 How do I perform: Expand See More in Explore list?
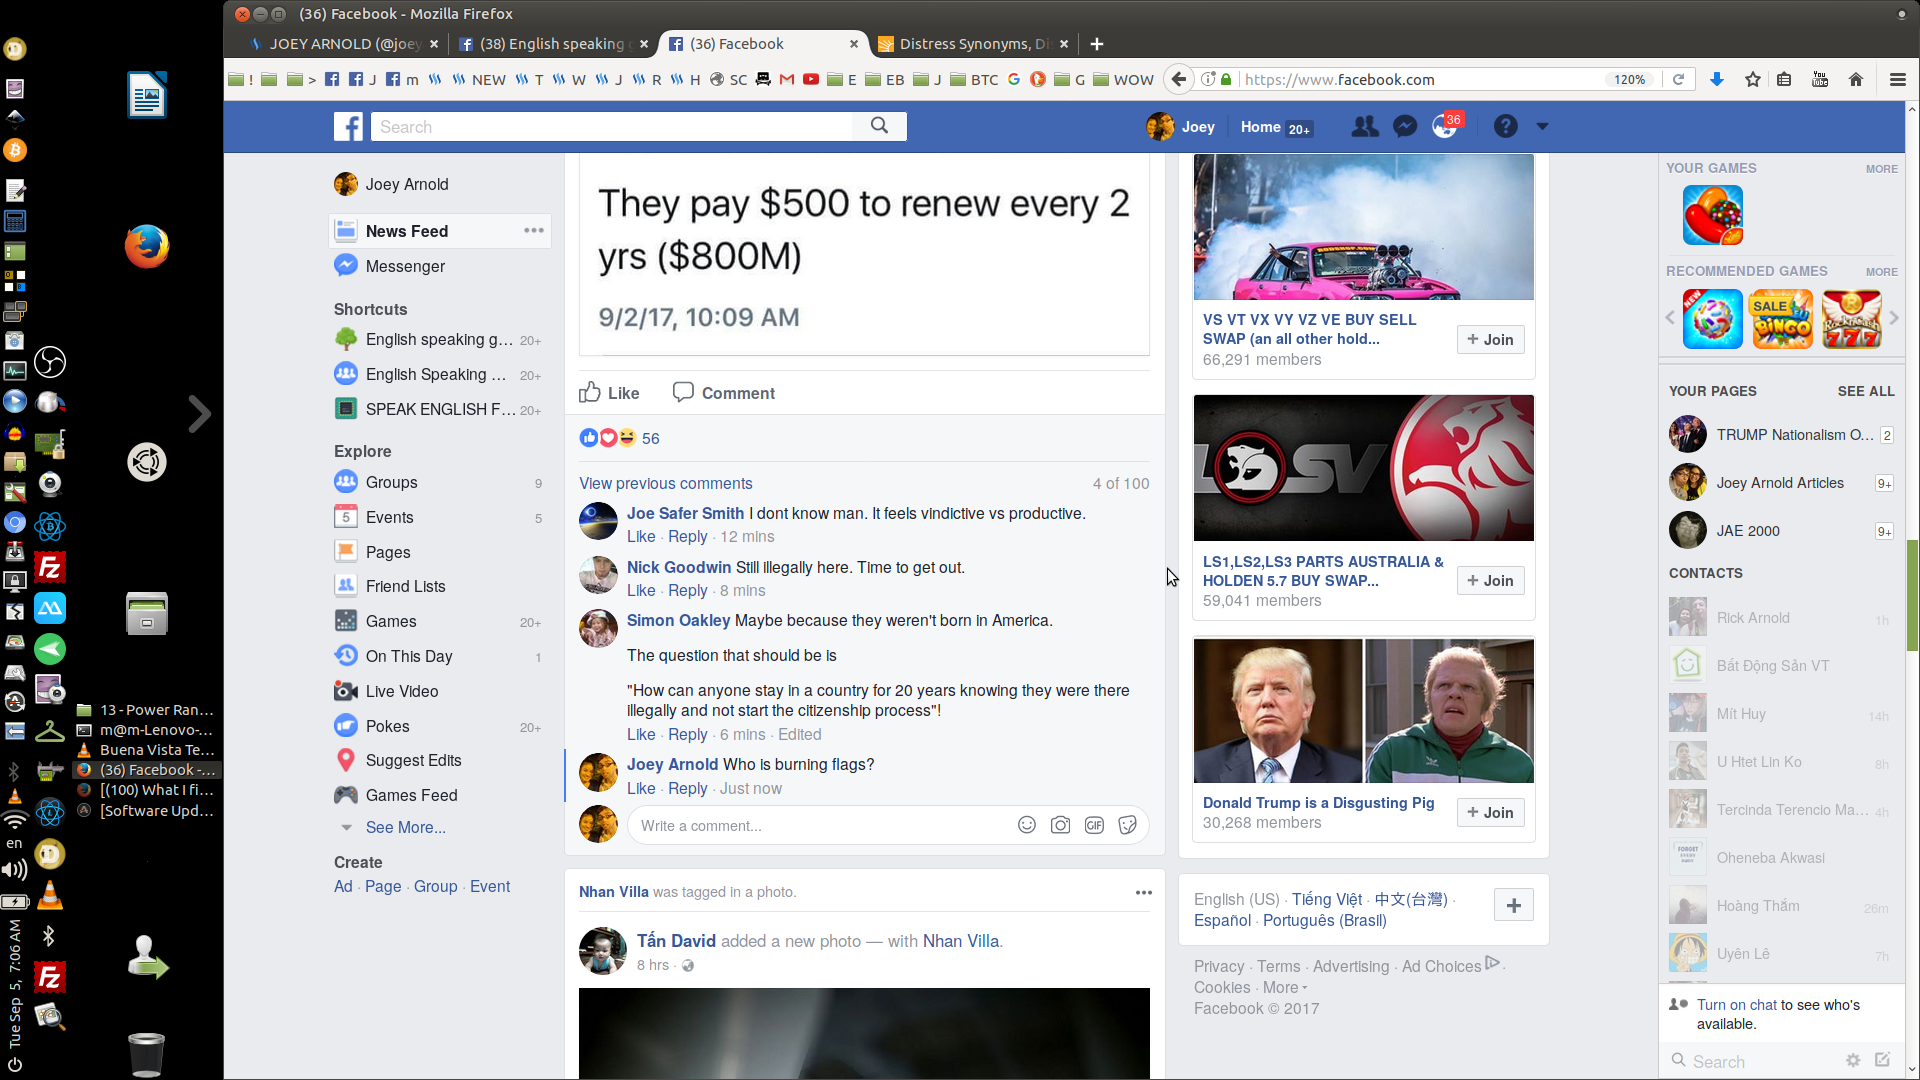pos(406,827)
